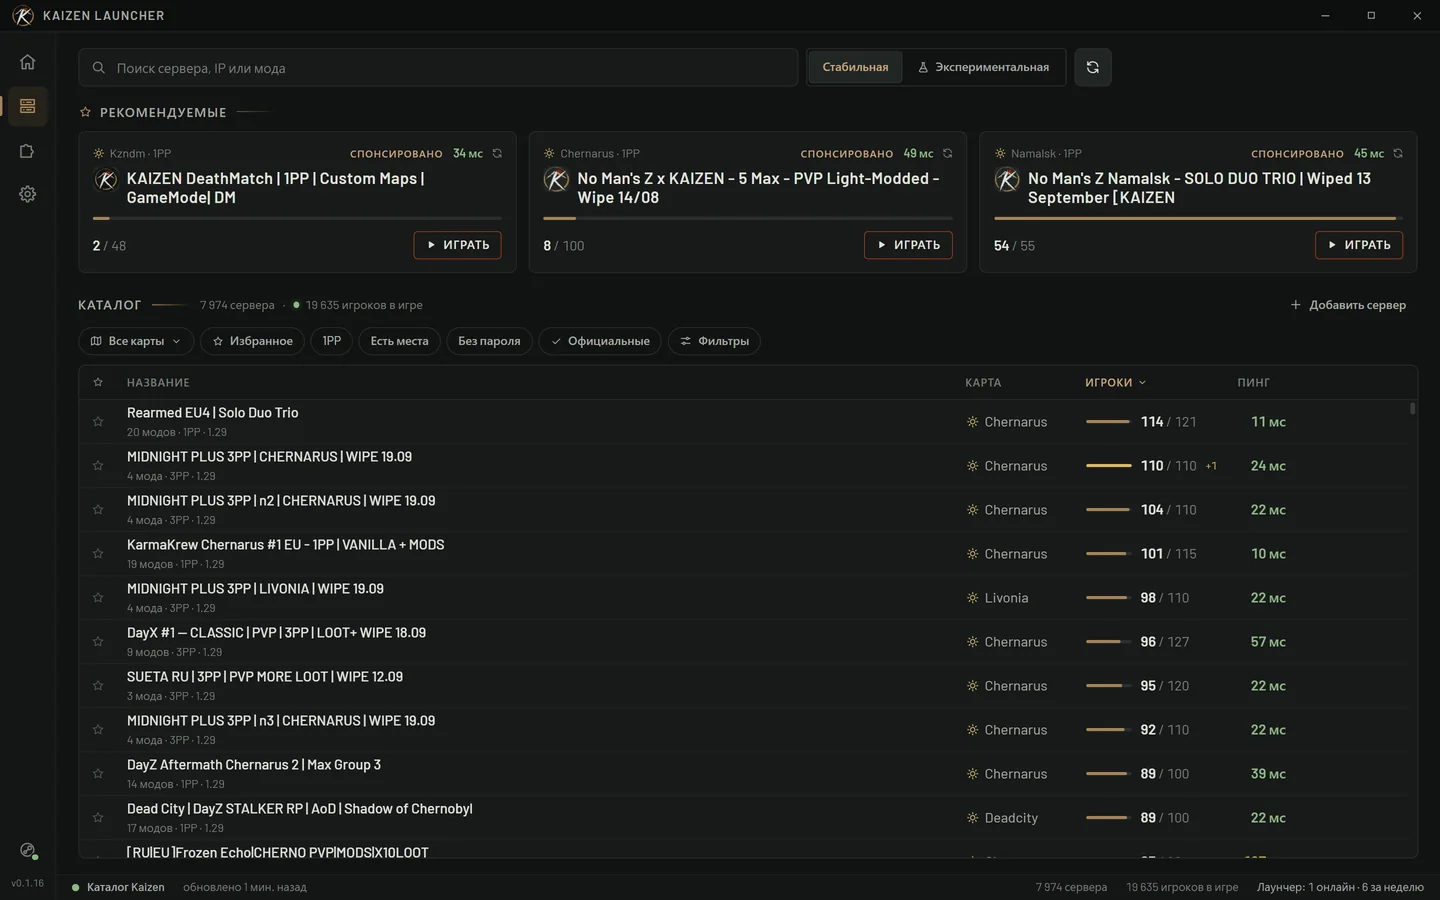Enable the Есть места filter
1440x900 pixels.
pyautogui.click(x=399, y=341)
